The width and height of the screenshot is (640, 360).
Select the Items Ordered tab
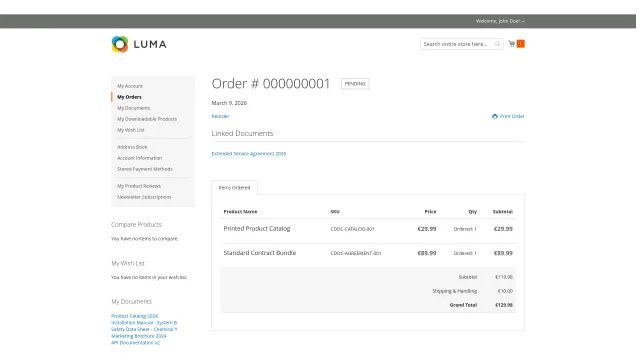pyautogui.click(x=234, y=188)
